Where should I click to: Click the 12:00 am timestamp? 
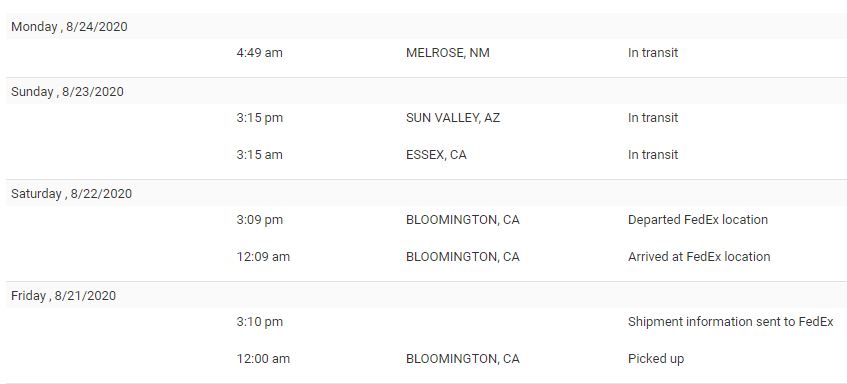coord(263,359)
